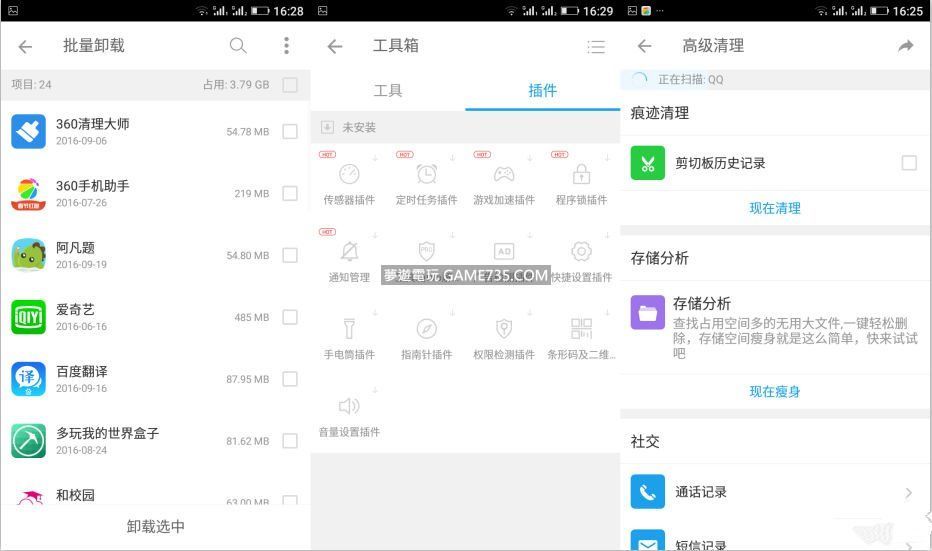Tap 219 MB size of 360手机助手

251,194
